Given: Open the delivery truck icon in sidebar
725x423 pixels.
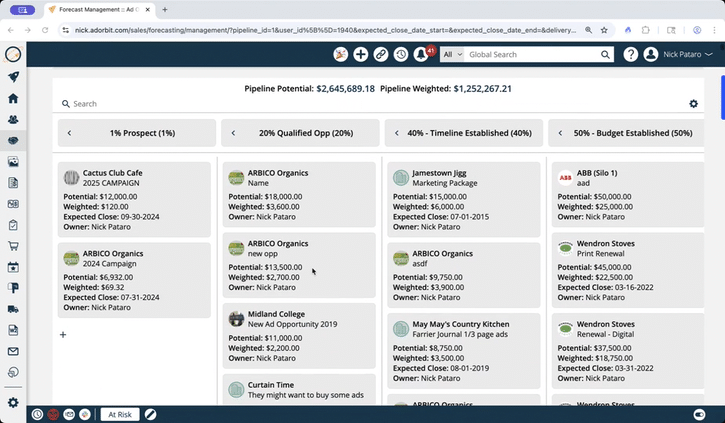Looking at the screenshot, I should click(13, 309).
